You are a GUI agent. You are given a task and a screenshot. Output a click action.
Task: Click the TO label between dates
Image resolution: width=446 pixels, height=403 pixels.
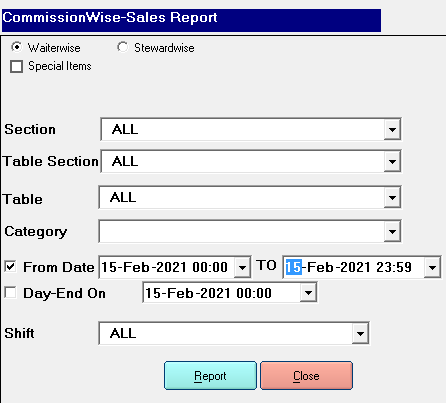click(266, 266)
